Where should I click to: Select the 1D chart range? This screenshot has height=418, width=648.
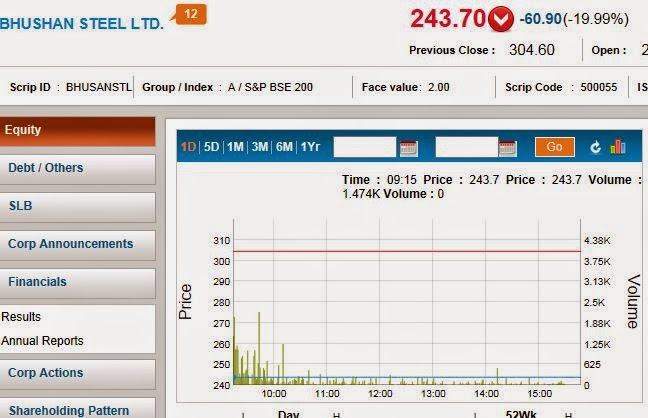188,147
